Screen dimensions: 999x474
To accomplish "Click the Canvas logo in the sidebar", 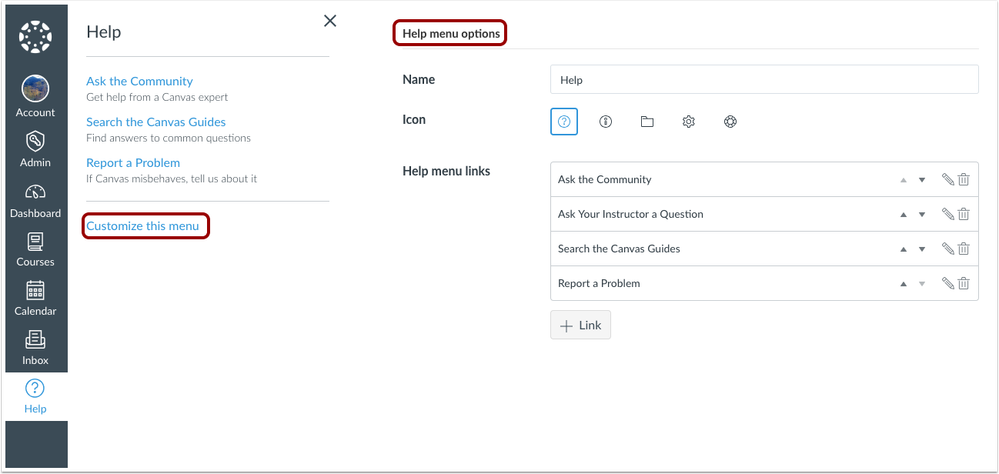I will 35,38.
